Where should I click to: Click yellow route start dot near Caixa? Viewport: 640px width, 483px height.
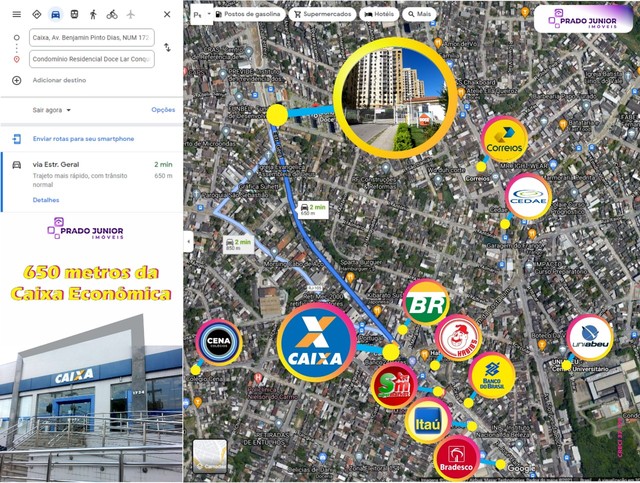[391, 352]
